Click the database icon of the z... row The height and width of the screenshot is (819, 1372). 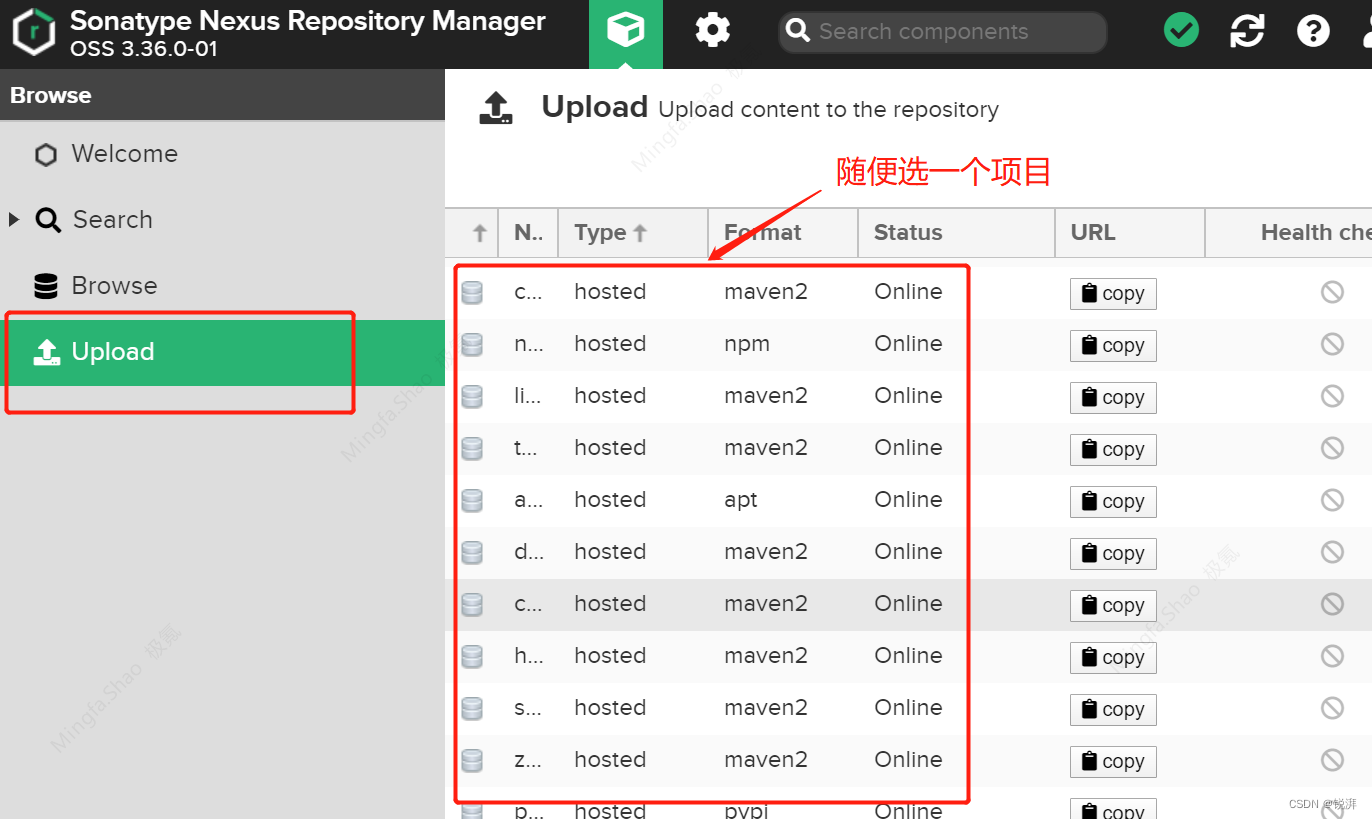pyautogui.click(x=472, y=760)
